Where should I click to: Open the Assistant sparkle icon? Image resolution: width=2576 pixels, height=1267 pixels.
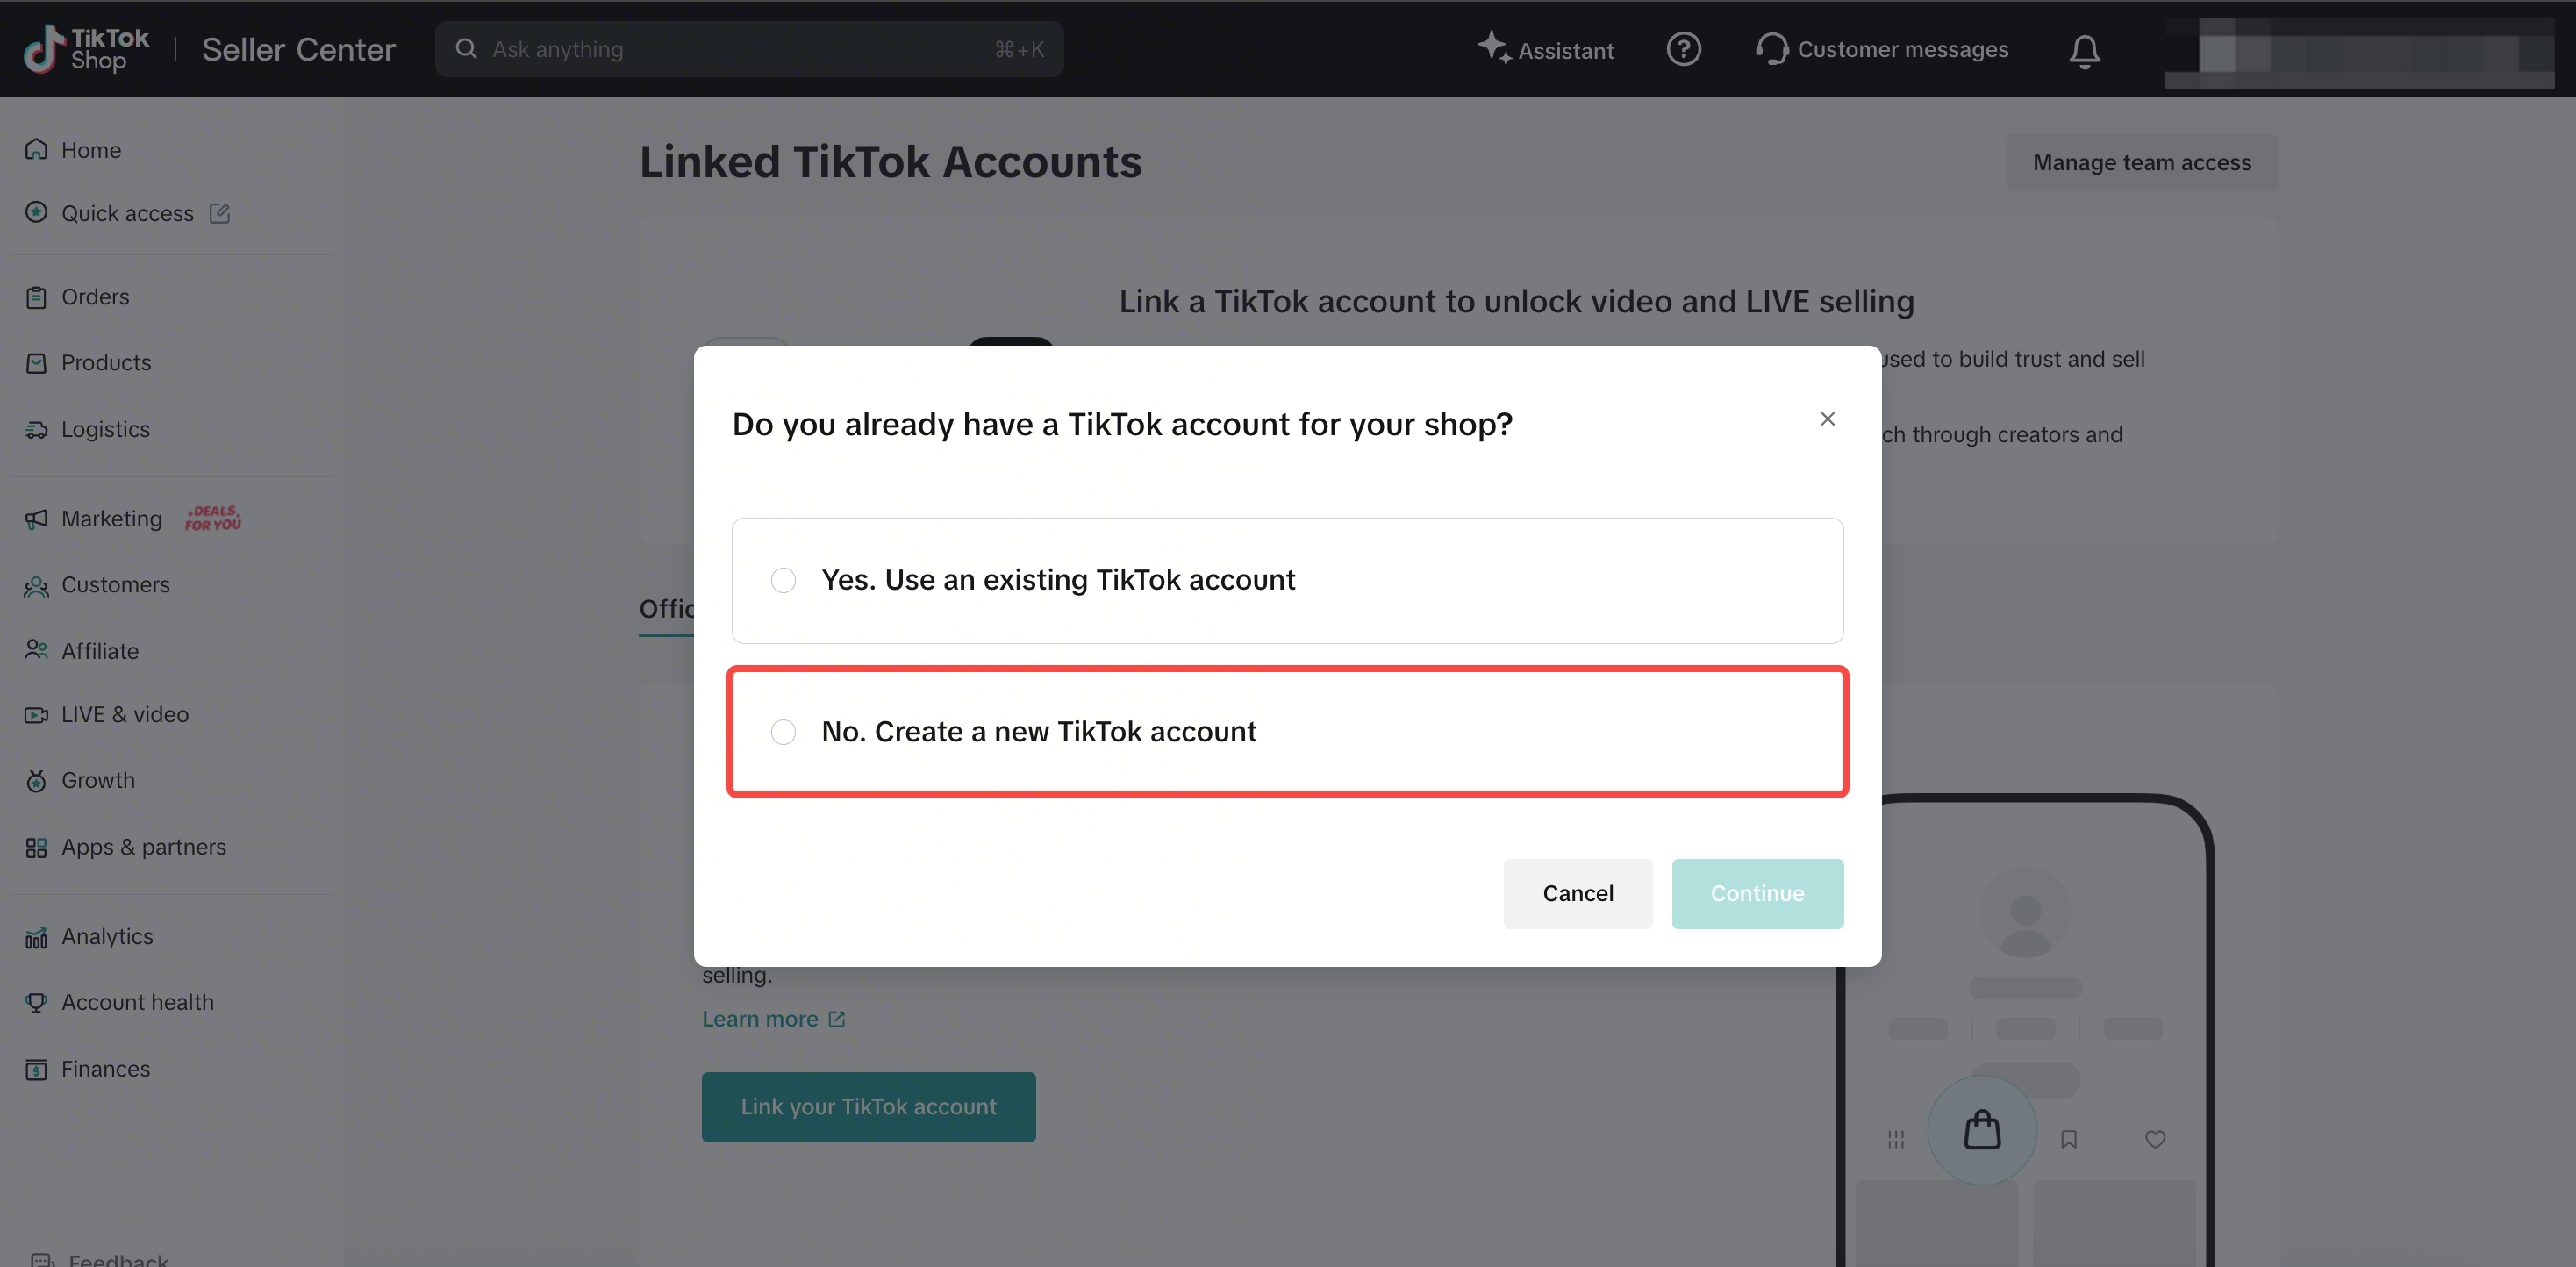coord(1494,48)
